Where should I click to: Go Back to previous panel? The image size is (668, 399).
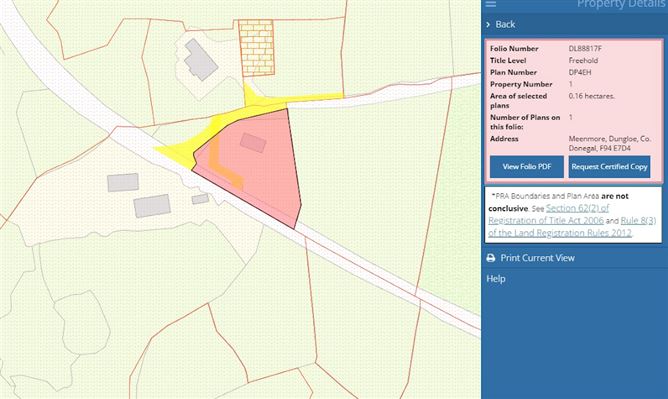tap(505, 25)
